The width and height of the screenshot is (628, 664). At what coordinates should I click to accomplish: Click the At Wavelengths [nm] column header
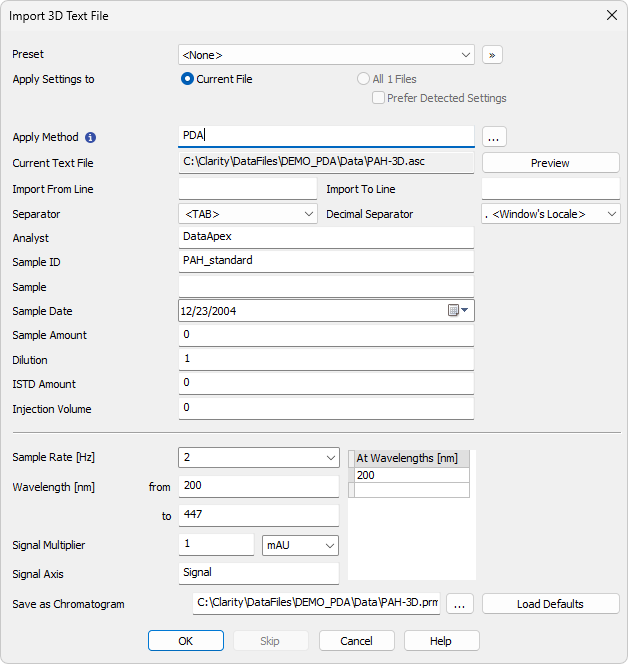pyautogui.click(x=412, y=459)
